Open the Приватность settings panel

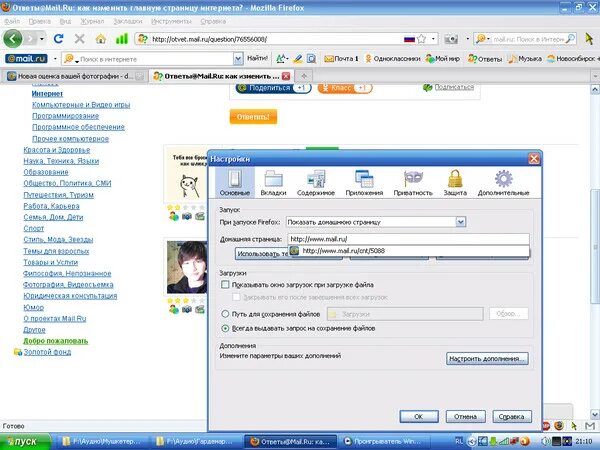[413, 183]
